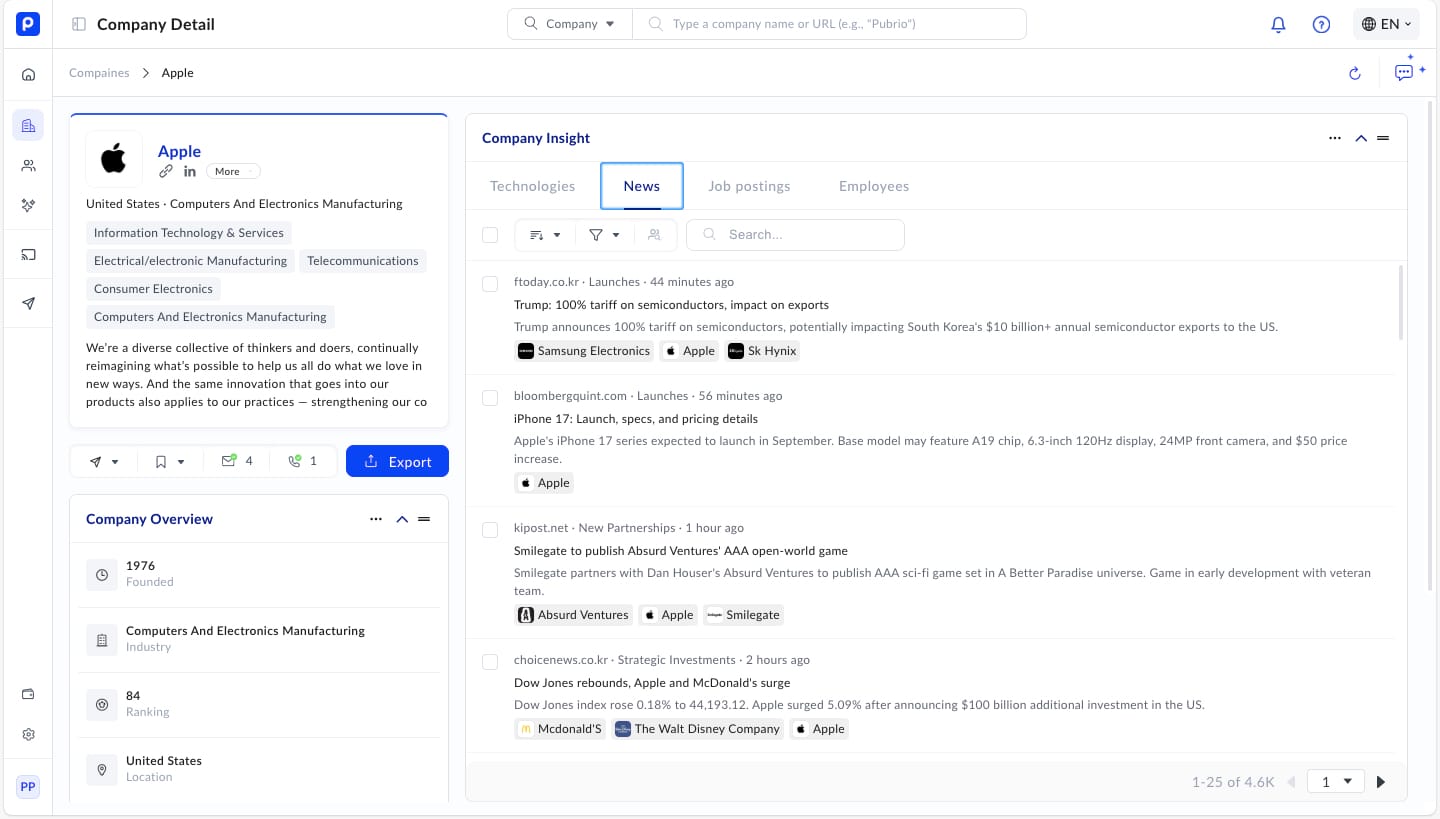Tick the Smilegate news article checkbox
The image size is (1440, 819).
coord(490,530)
